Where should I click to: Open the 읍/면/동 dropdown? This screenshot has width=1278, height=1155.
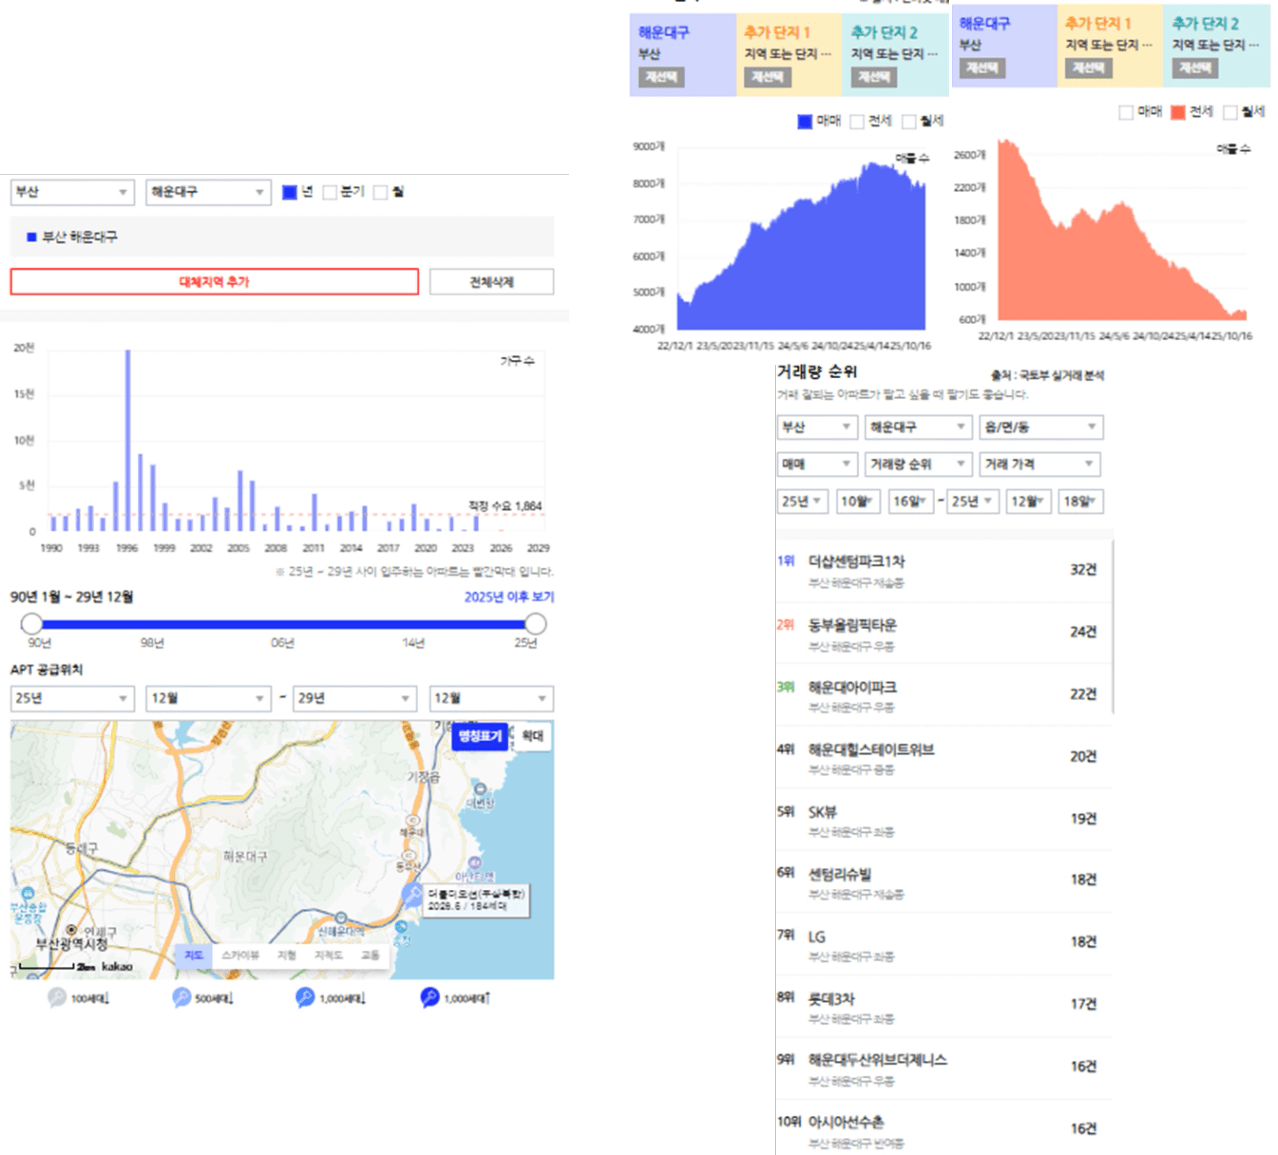click(x=1041, y=427)
